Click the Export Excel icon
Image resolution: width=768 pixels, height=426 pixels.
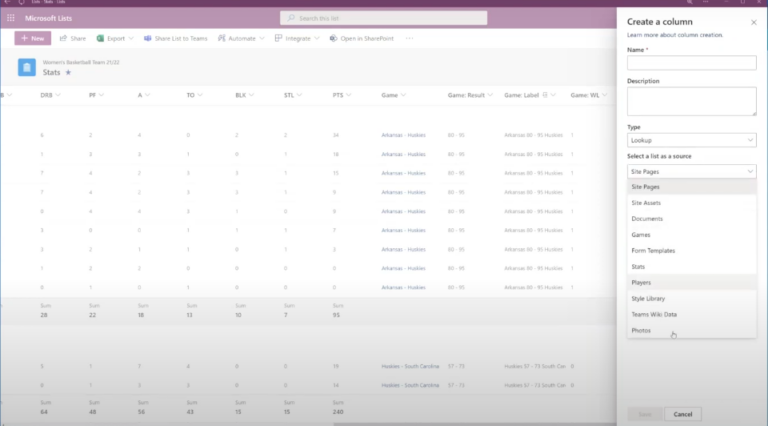(x=100, y=38)
